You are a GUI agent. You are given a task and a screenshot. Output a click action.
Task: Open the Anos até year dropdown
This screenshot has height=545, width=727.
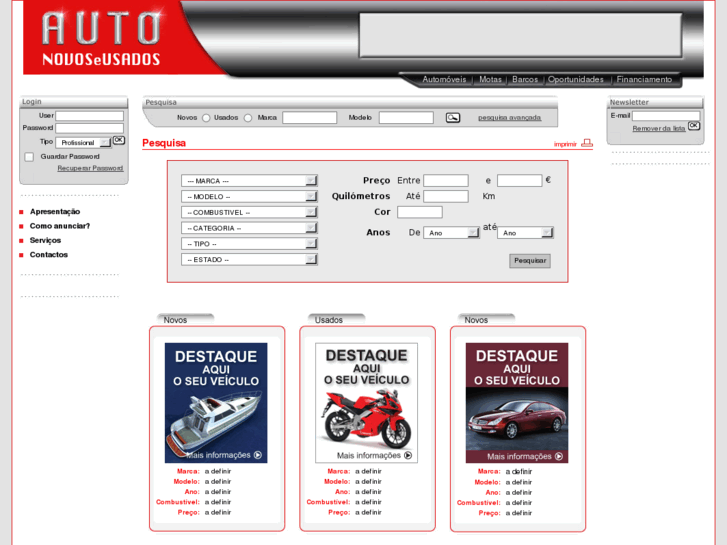point(525,233)
